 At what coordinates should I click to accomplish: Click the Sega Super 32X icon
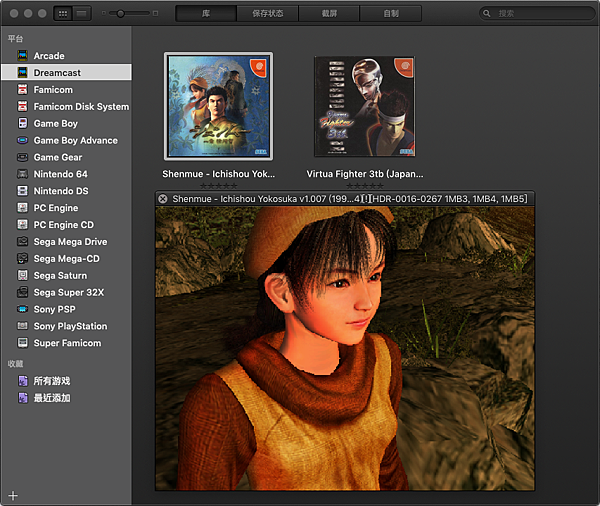(x=23, y=292)
